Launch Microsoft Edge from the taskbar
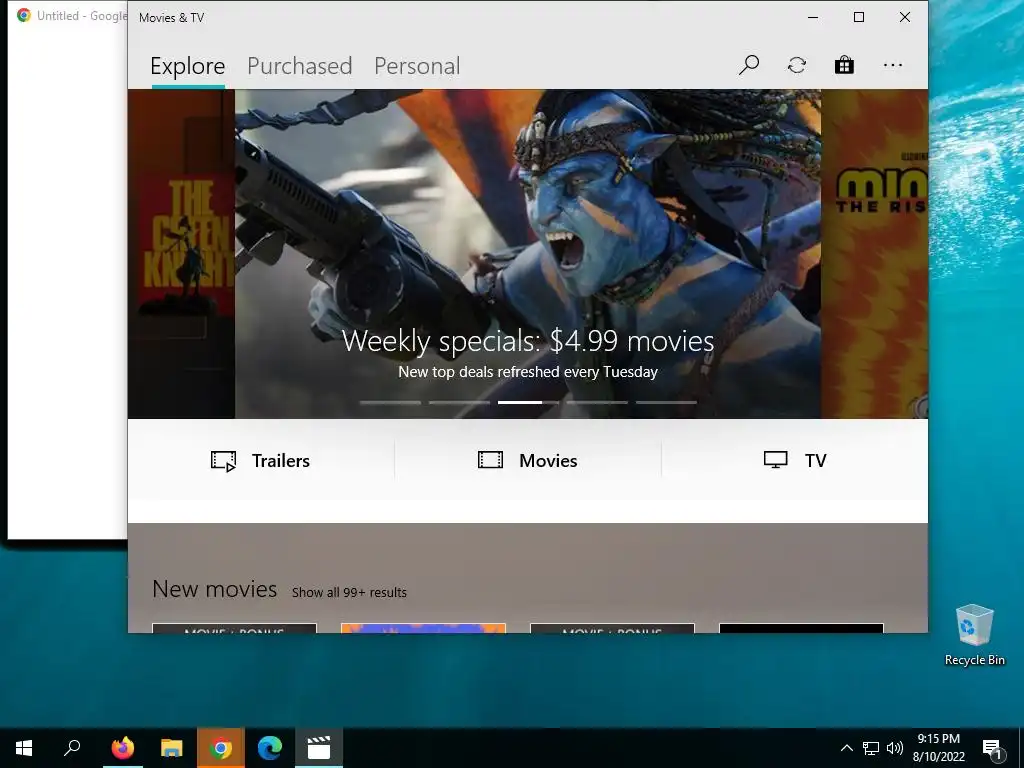Viewport: 1024px width, 768px height. tap(270, 748)
